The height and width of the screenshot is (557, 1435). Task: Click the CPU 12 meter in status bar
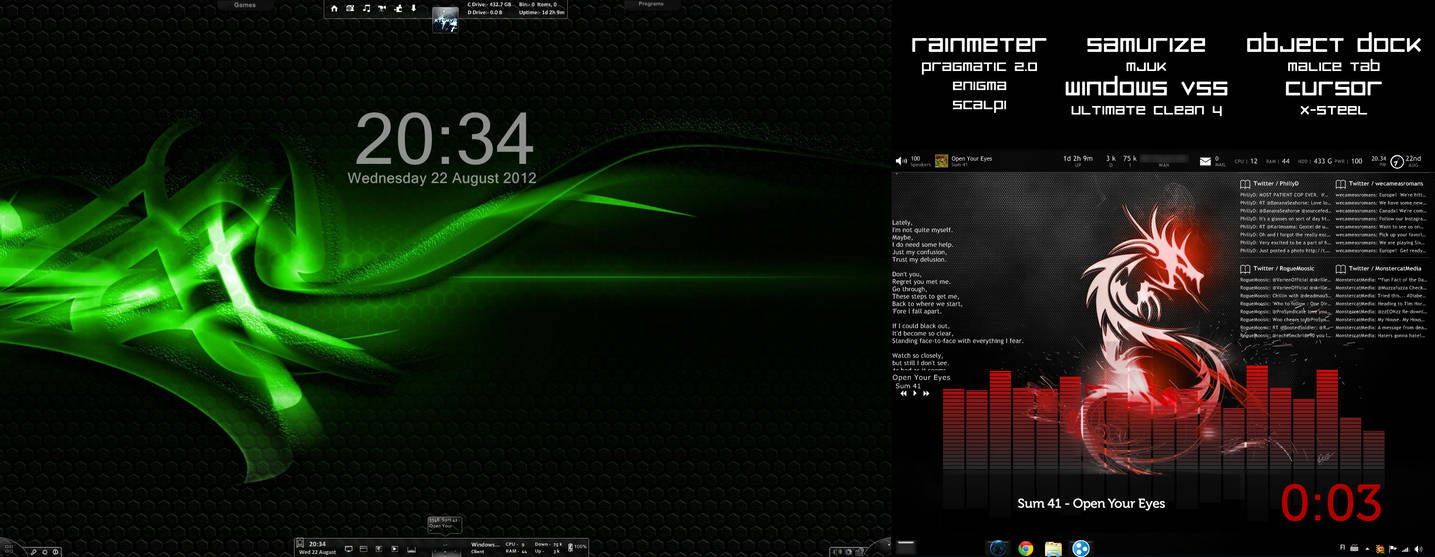click(1247, 161)
